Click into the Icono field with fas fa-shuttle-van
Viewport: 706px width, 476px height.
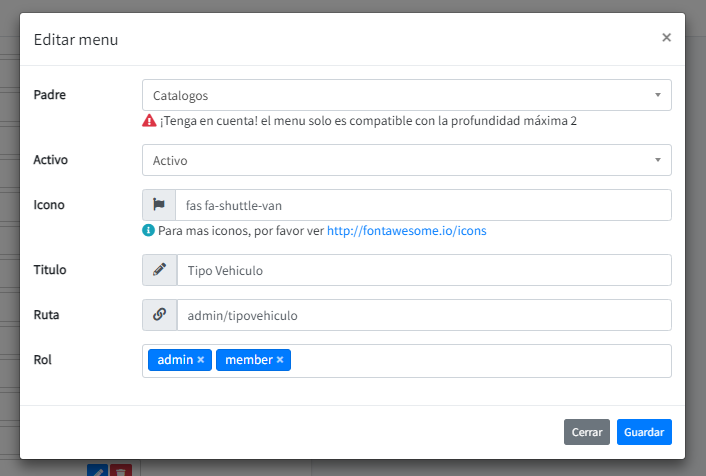(422, 205)
